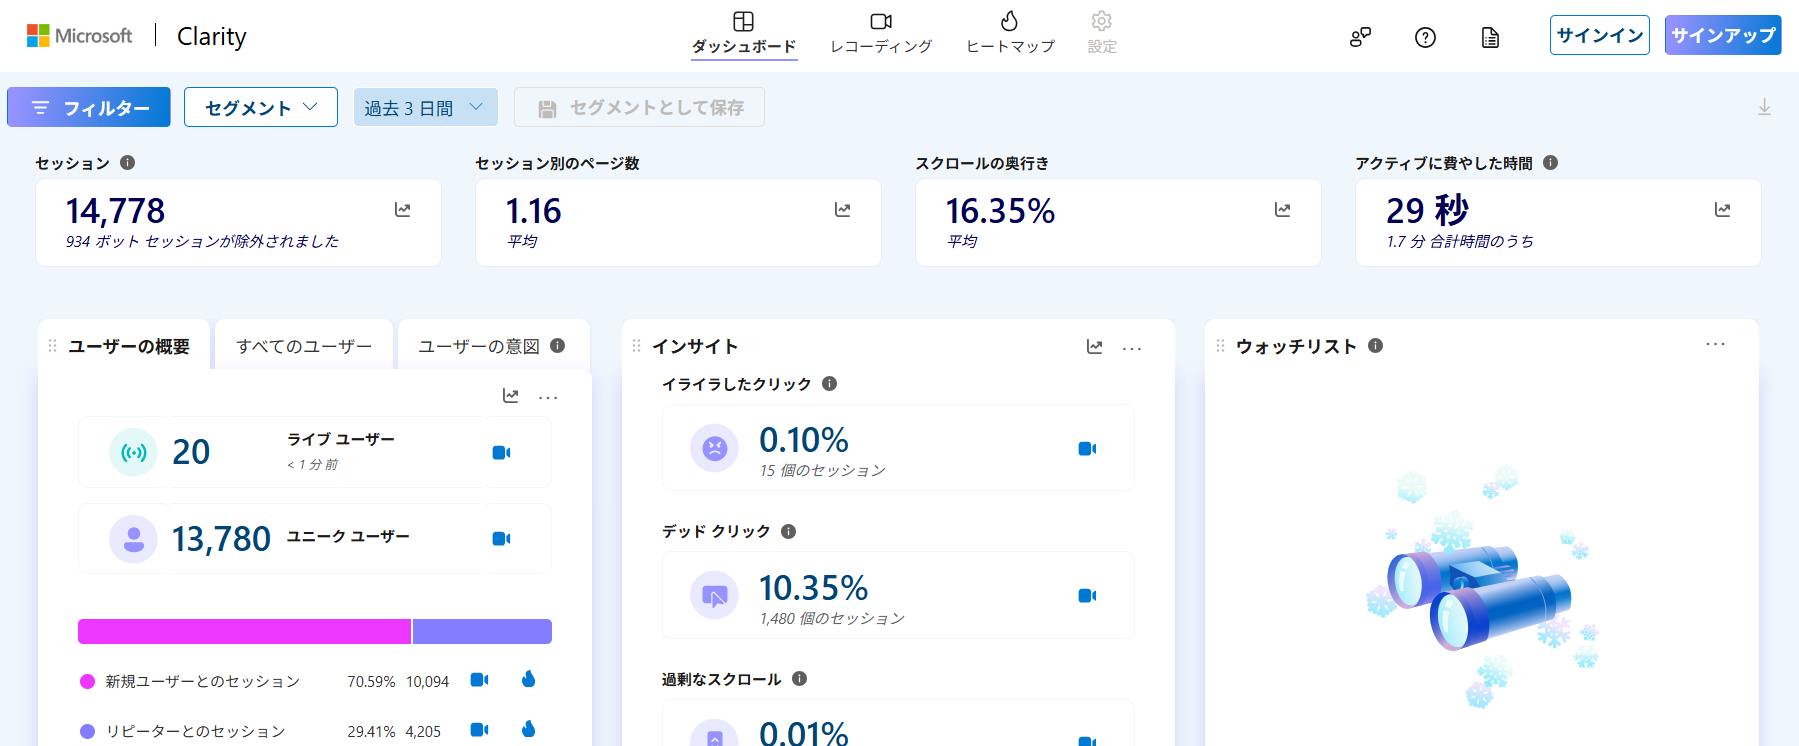
Task: Open the レコーディング (Recordings) tab
Action: click(x=880, y=33)
